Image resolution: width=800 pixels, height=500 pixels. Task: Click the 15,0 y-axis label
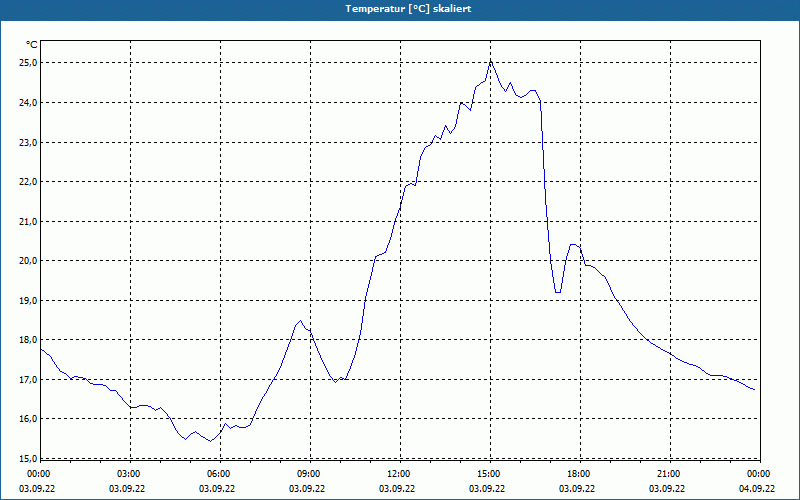[28, 458]
